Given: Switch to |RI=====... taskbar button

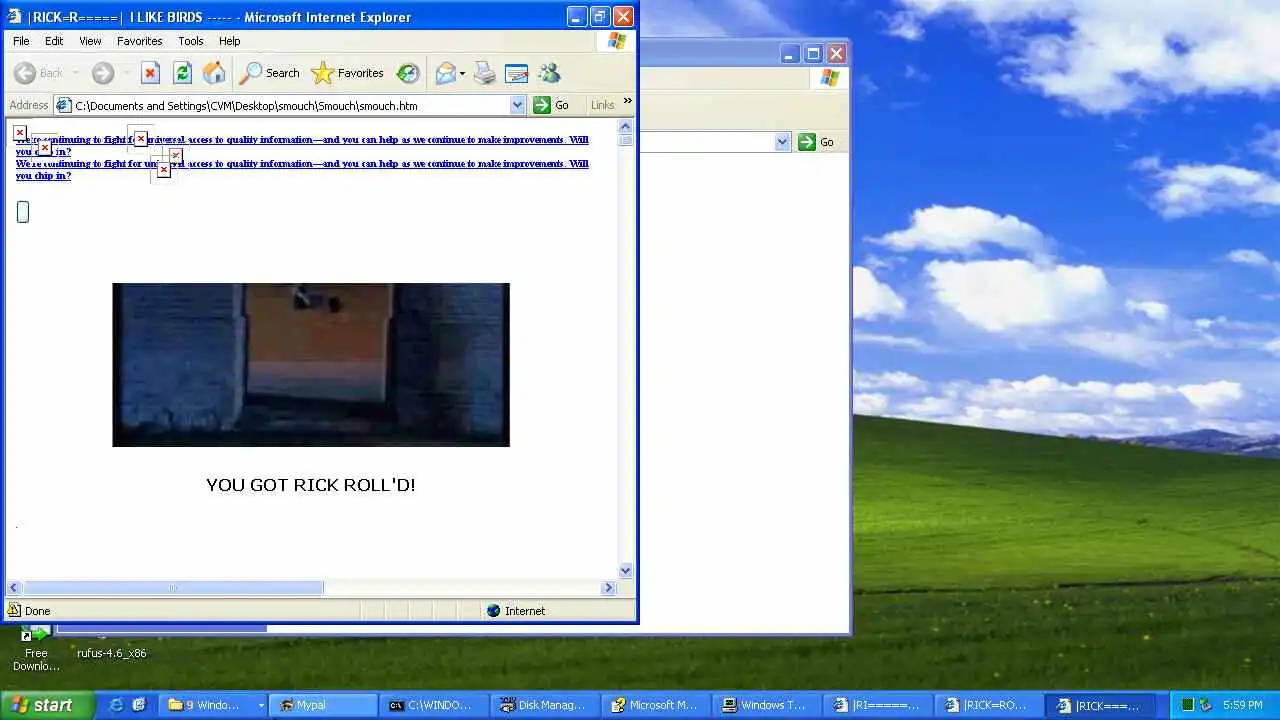Looking at the screenshot, I should click(878, 705).
